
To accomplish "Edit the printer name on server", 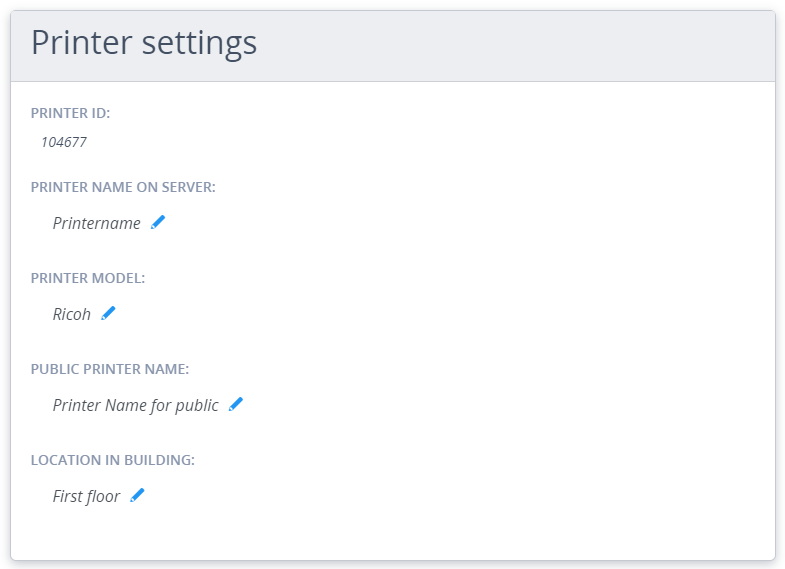I will [158, 222].
